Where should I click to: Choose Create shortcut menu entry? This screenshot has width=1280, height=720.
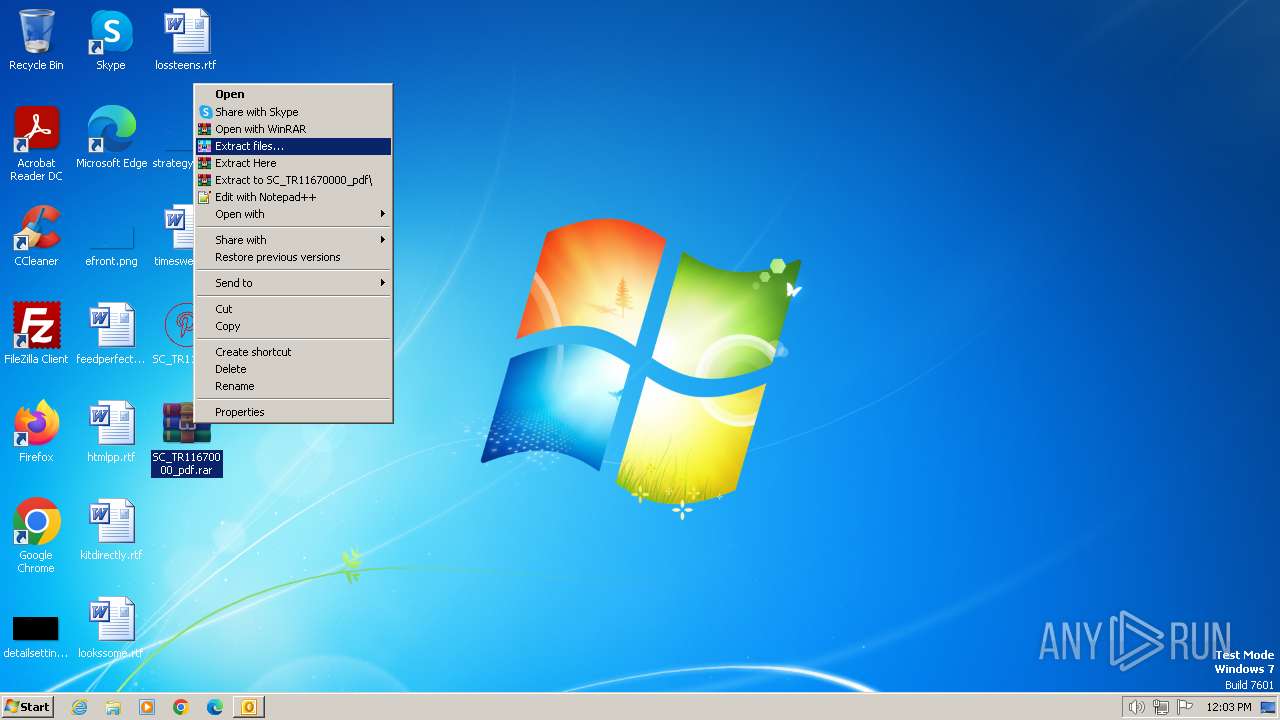(293, 352)
